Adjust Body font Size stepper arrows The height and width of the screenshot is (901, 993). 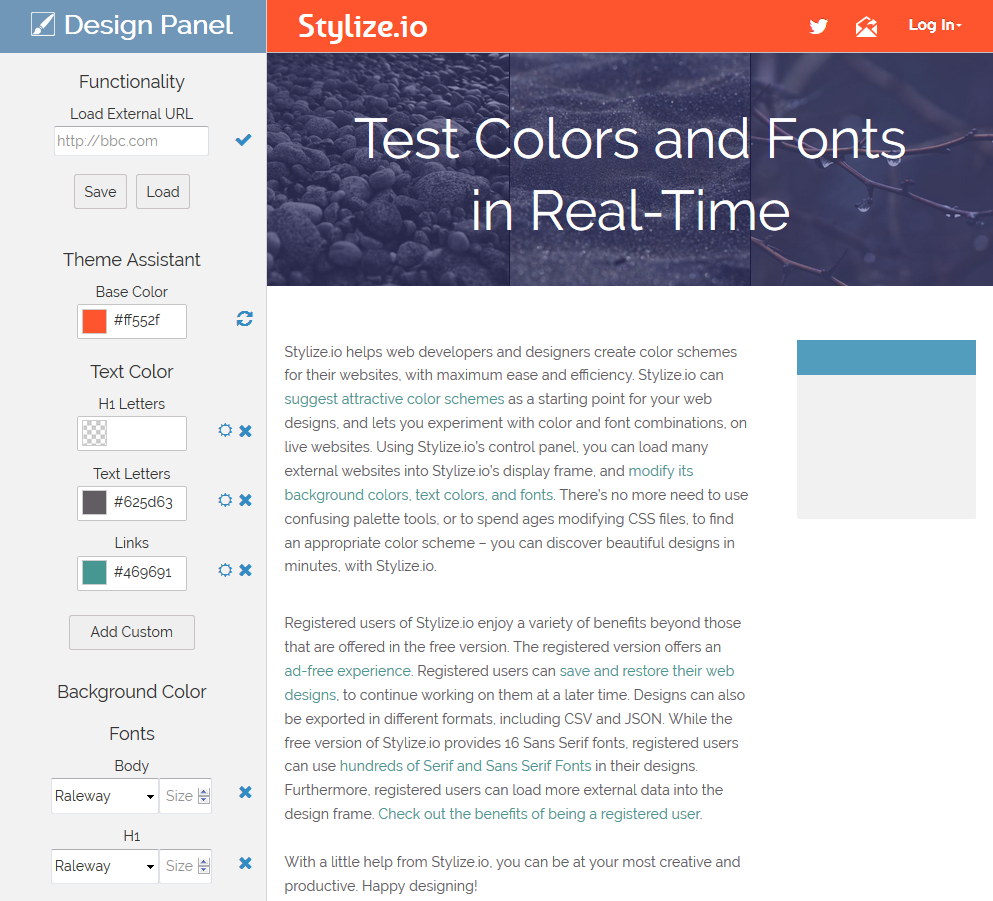(204, 796)
